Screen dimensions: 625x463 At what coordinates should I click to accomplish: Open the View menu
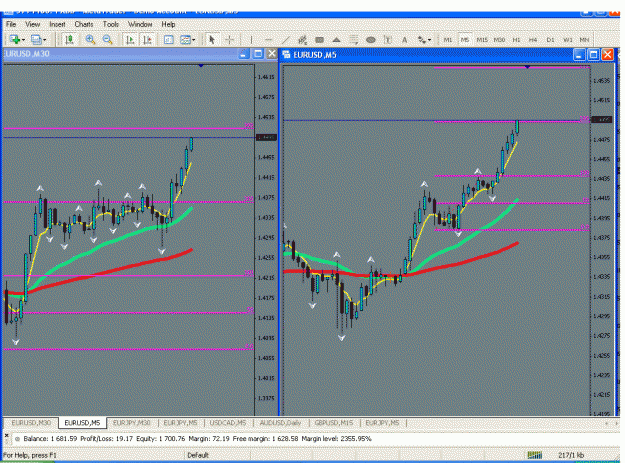pos(33,24)
